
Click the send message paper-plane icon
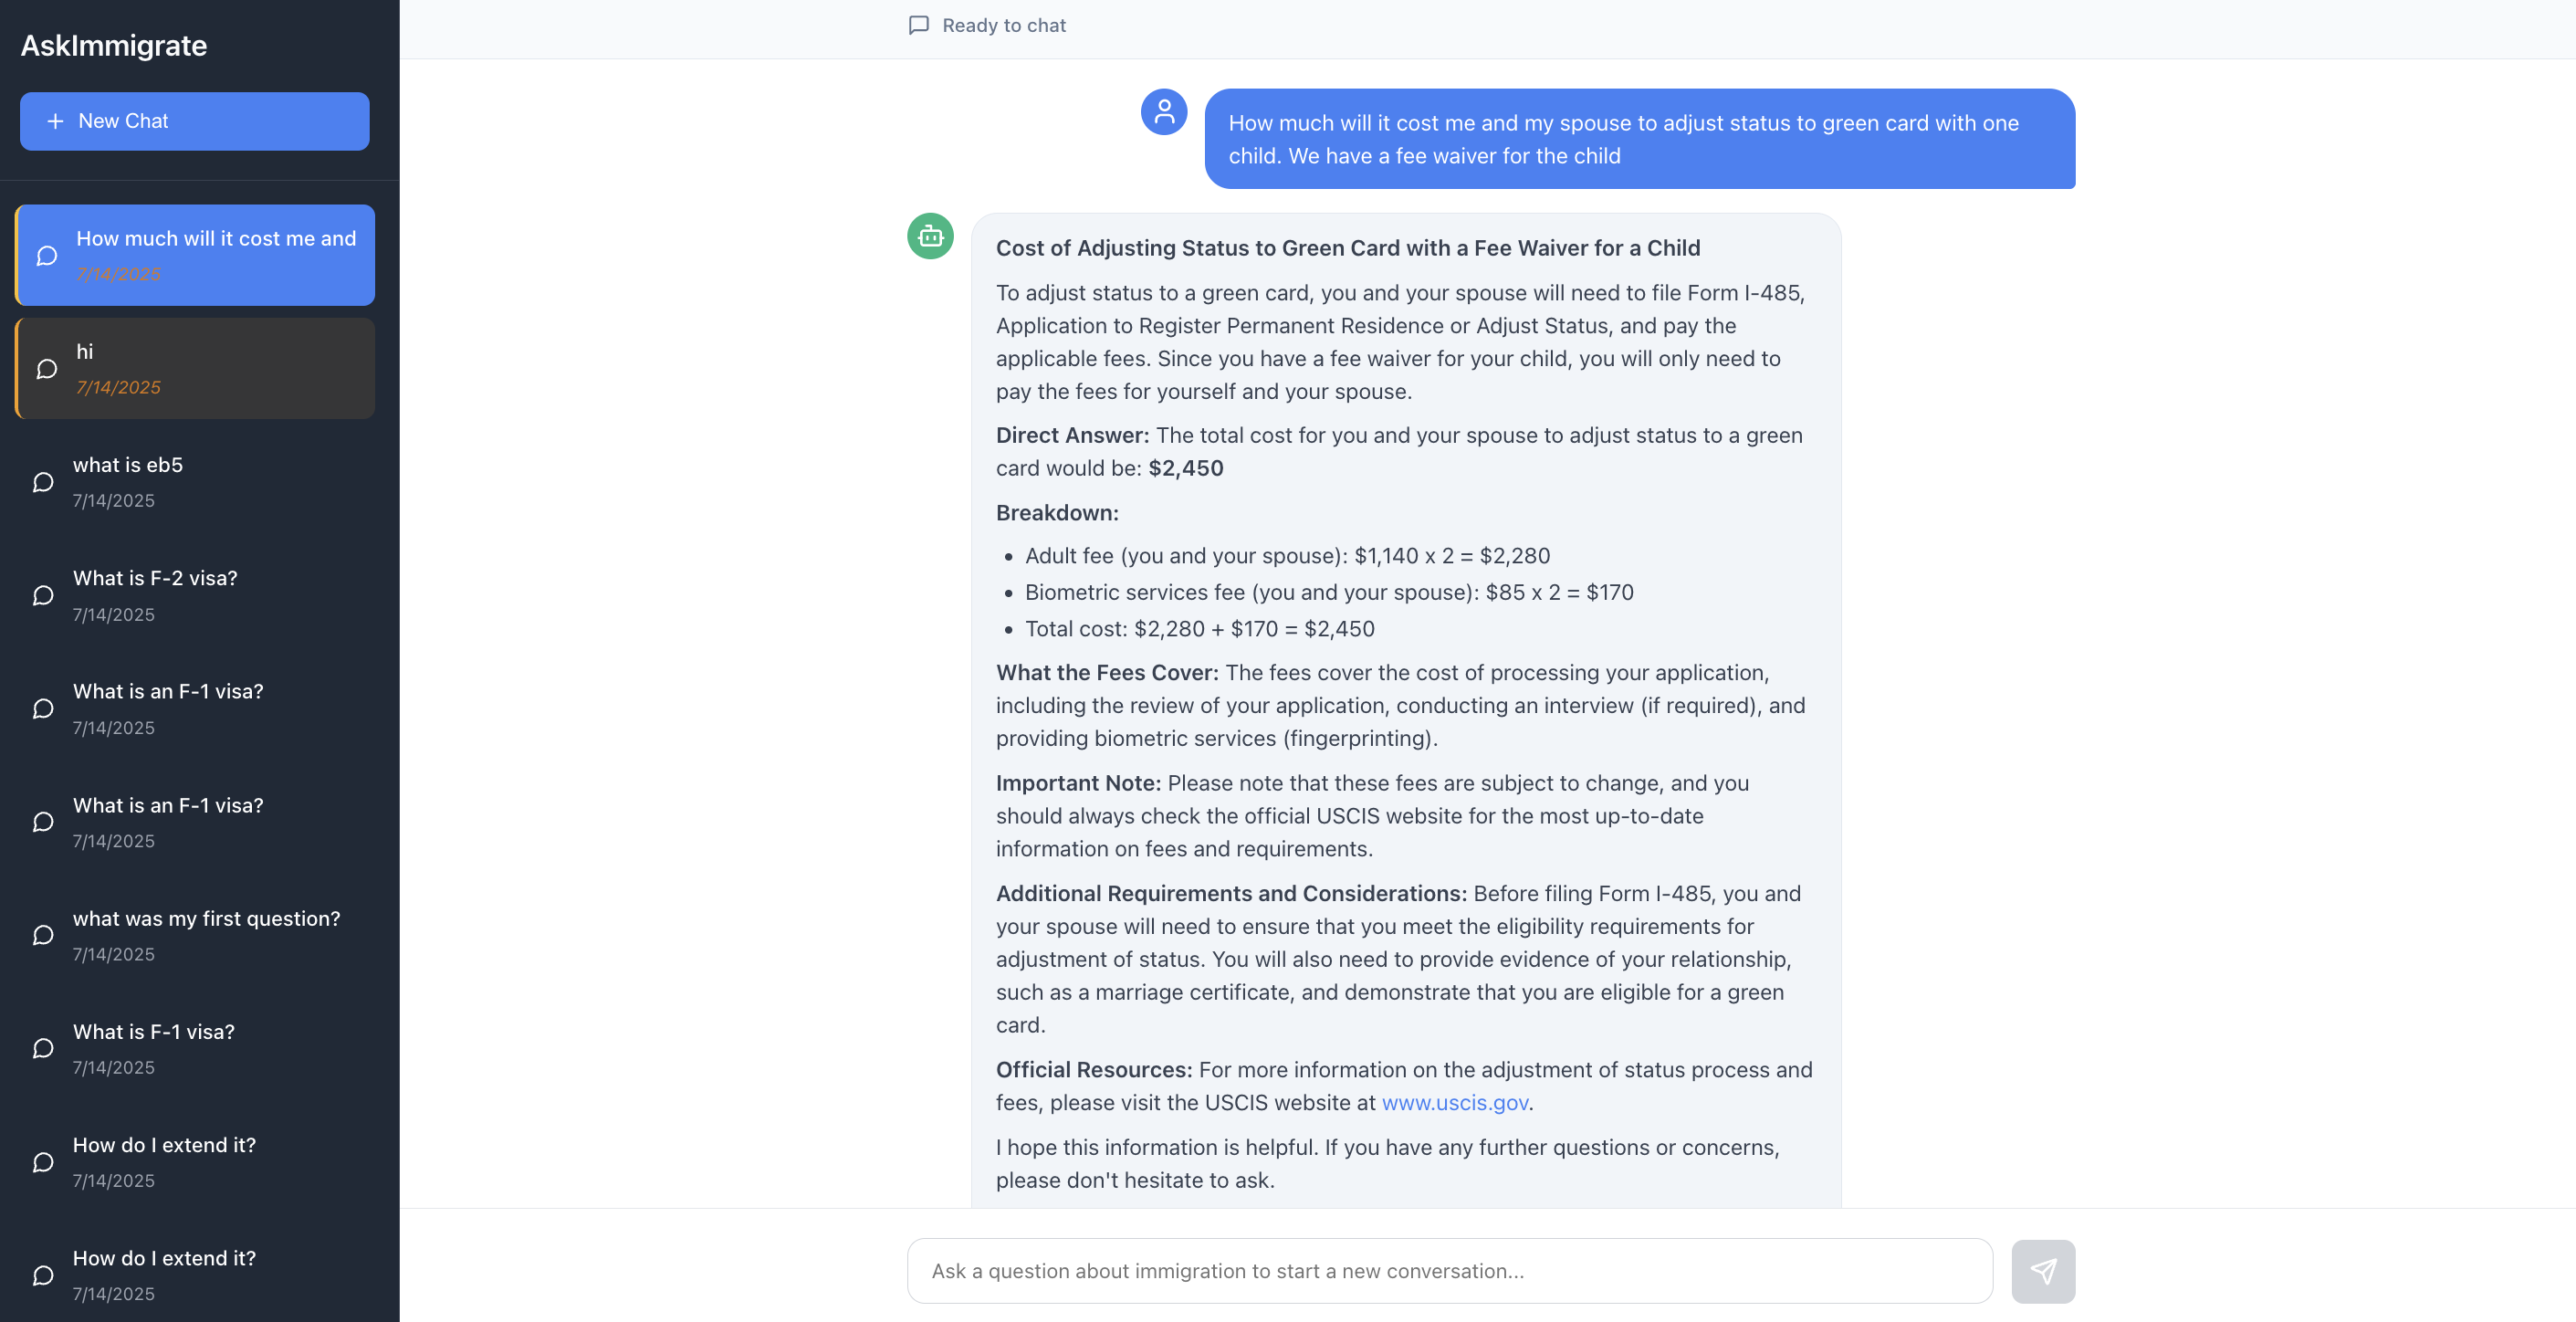click(2044, 1271)
